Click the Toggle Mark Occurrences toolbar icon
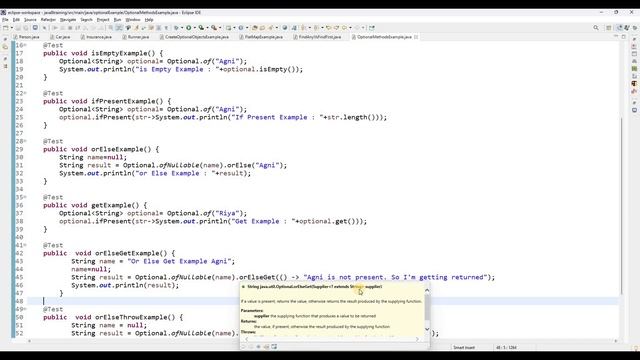Viewport: 640px width, 360px height. (x=136, y=28)
